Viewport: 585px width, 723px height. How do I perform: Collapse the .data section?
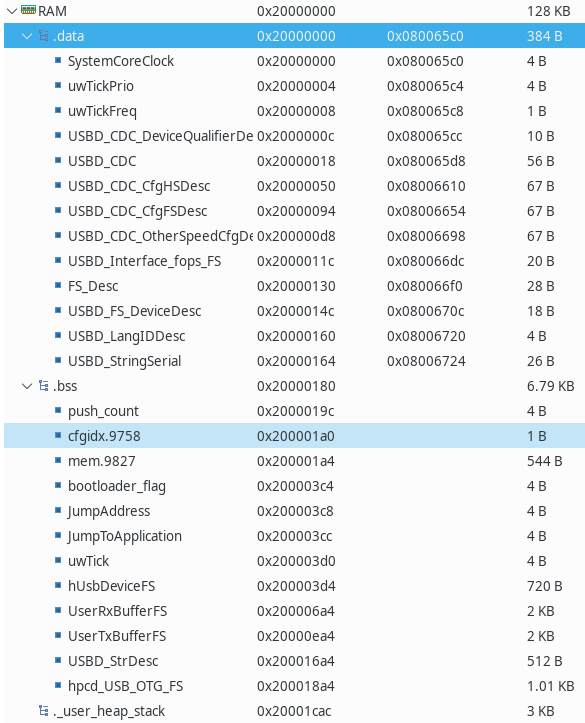pyautogui.click(x=27, y=36)
